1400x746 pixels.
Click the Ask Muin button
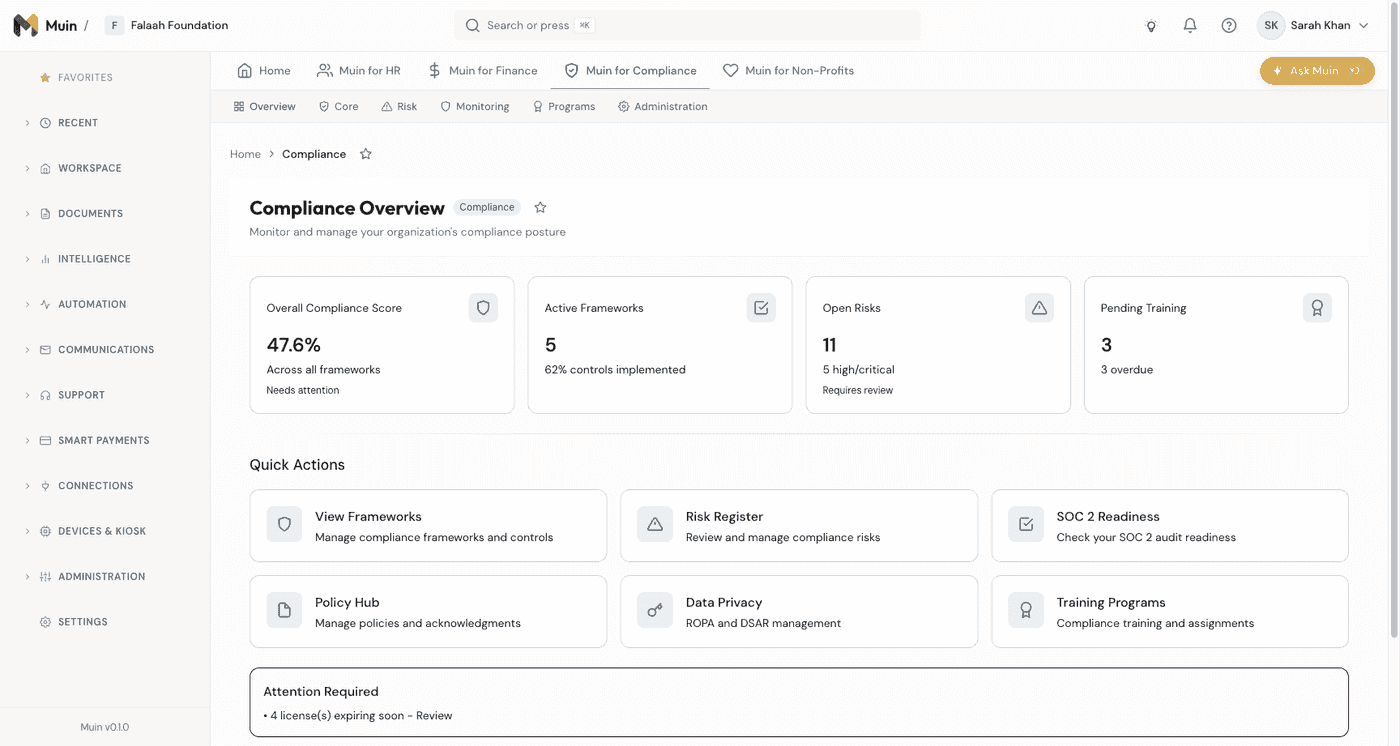pyautogui.click(x=1317, y=71)
